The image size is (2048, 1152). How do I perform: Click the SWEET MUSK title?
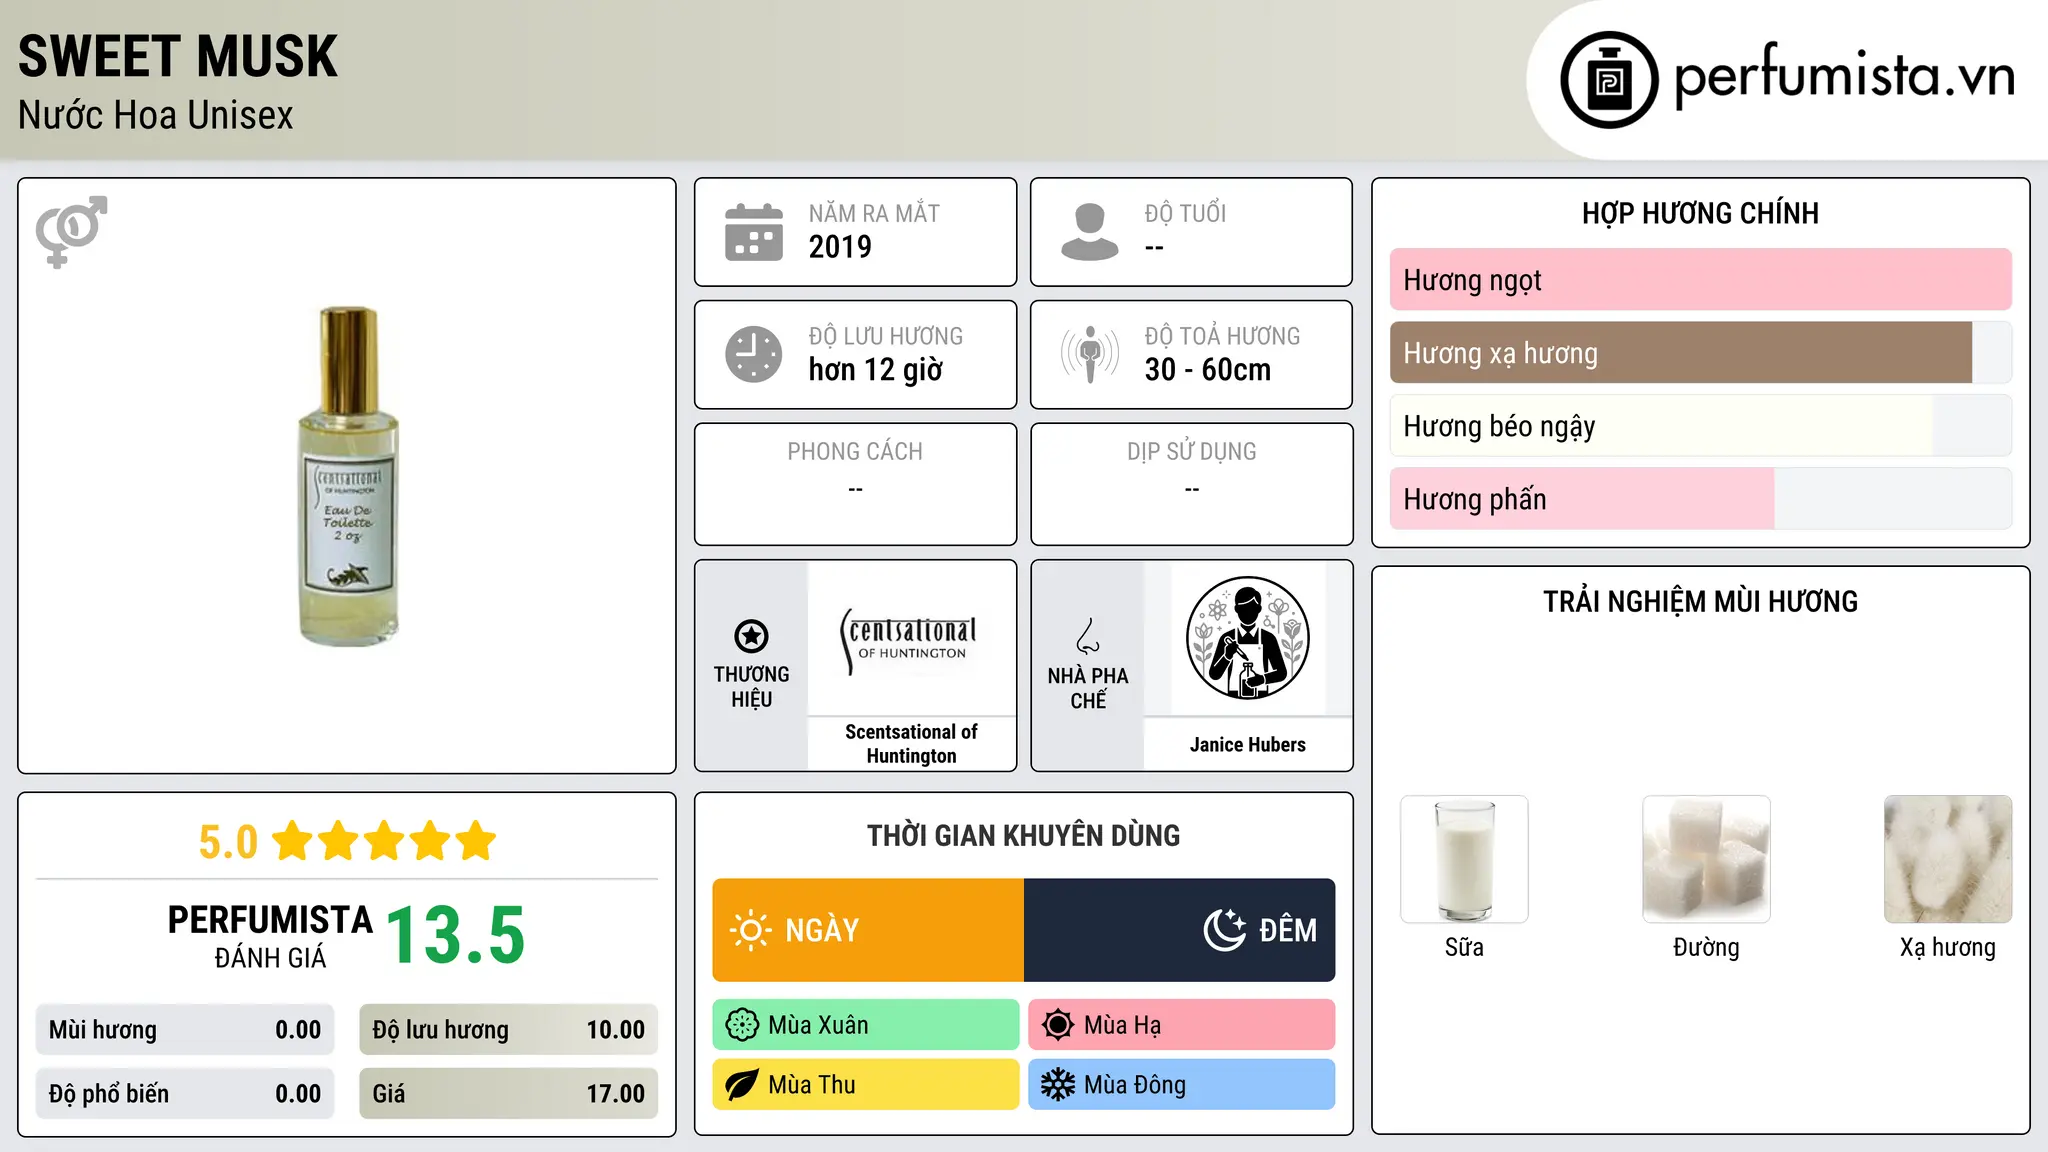pos(178,56)
